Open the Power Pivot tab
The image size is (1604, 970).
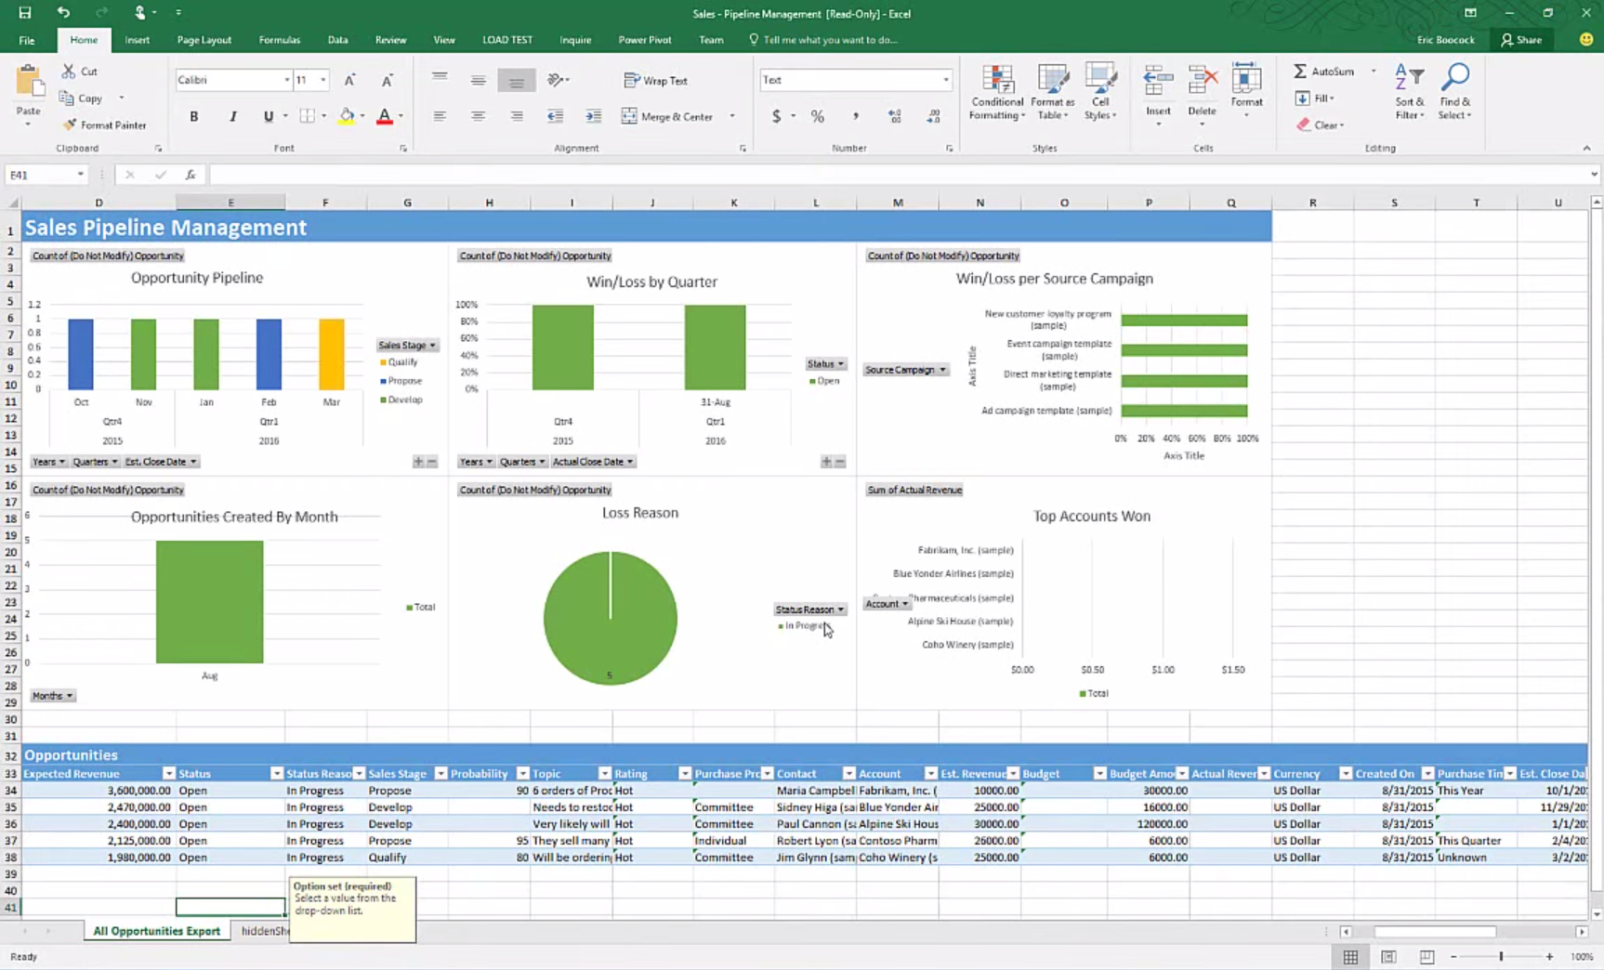pyautogui.click(x=644, y=40)
